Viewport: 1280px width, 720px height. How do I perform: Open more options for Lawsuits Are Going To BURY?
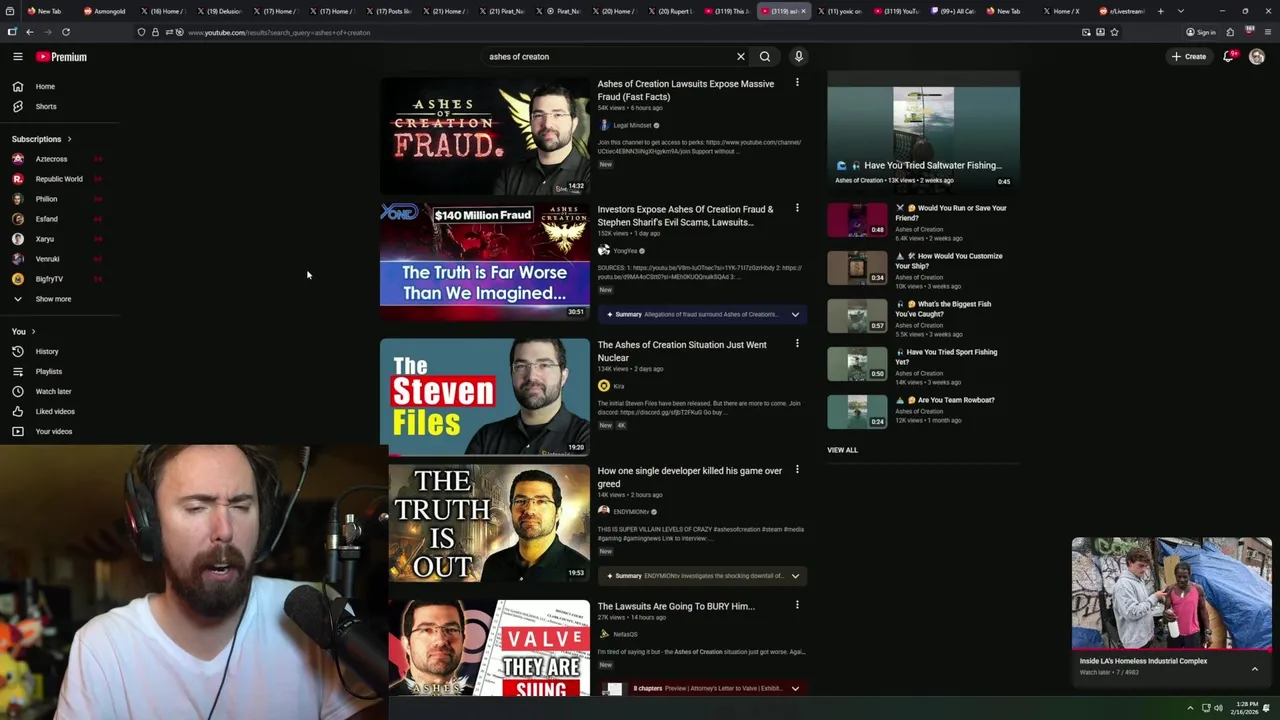[x=797, y=605]
